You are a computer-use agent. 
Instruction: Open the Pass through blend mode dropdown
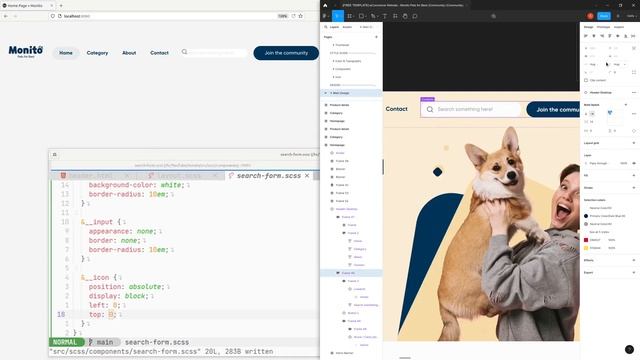click(598, 163)
